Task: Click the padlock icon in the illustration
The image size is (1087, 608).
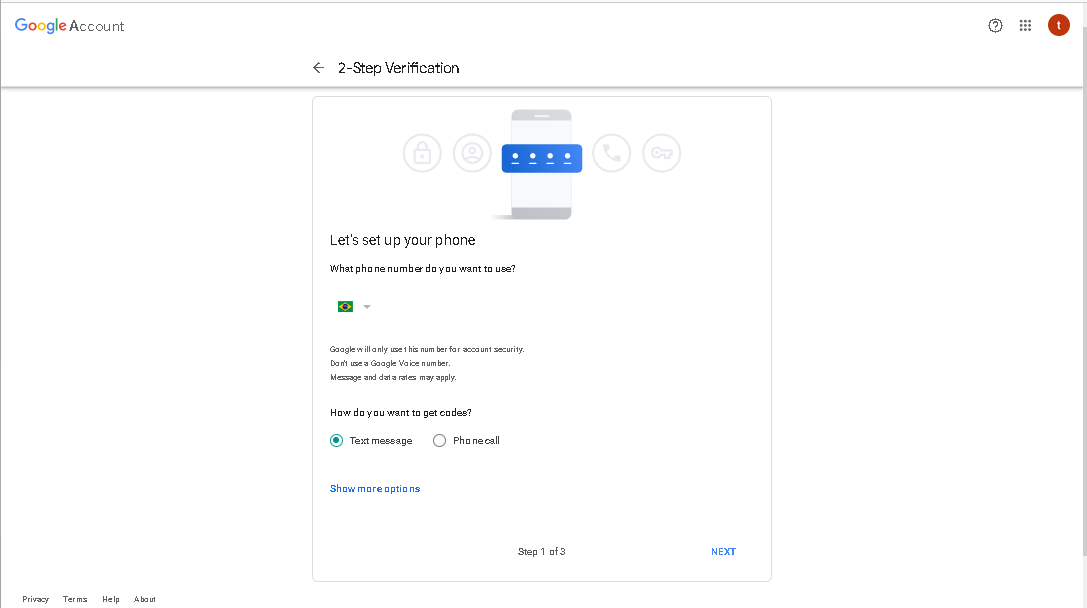Action: click(x=422, y=153)
